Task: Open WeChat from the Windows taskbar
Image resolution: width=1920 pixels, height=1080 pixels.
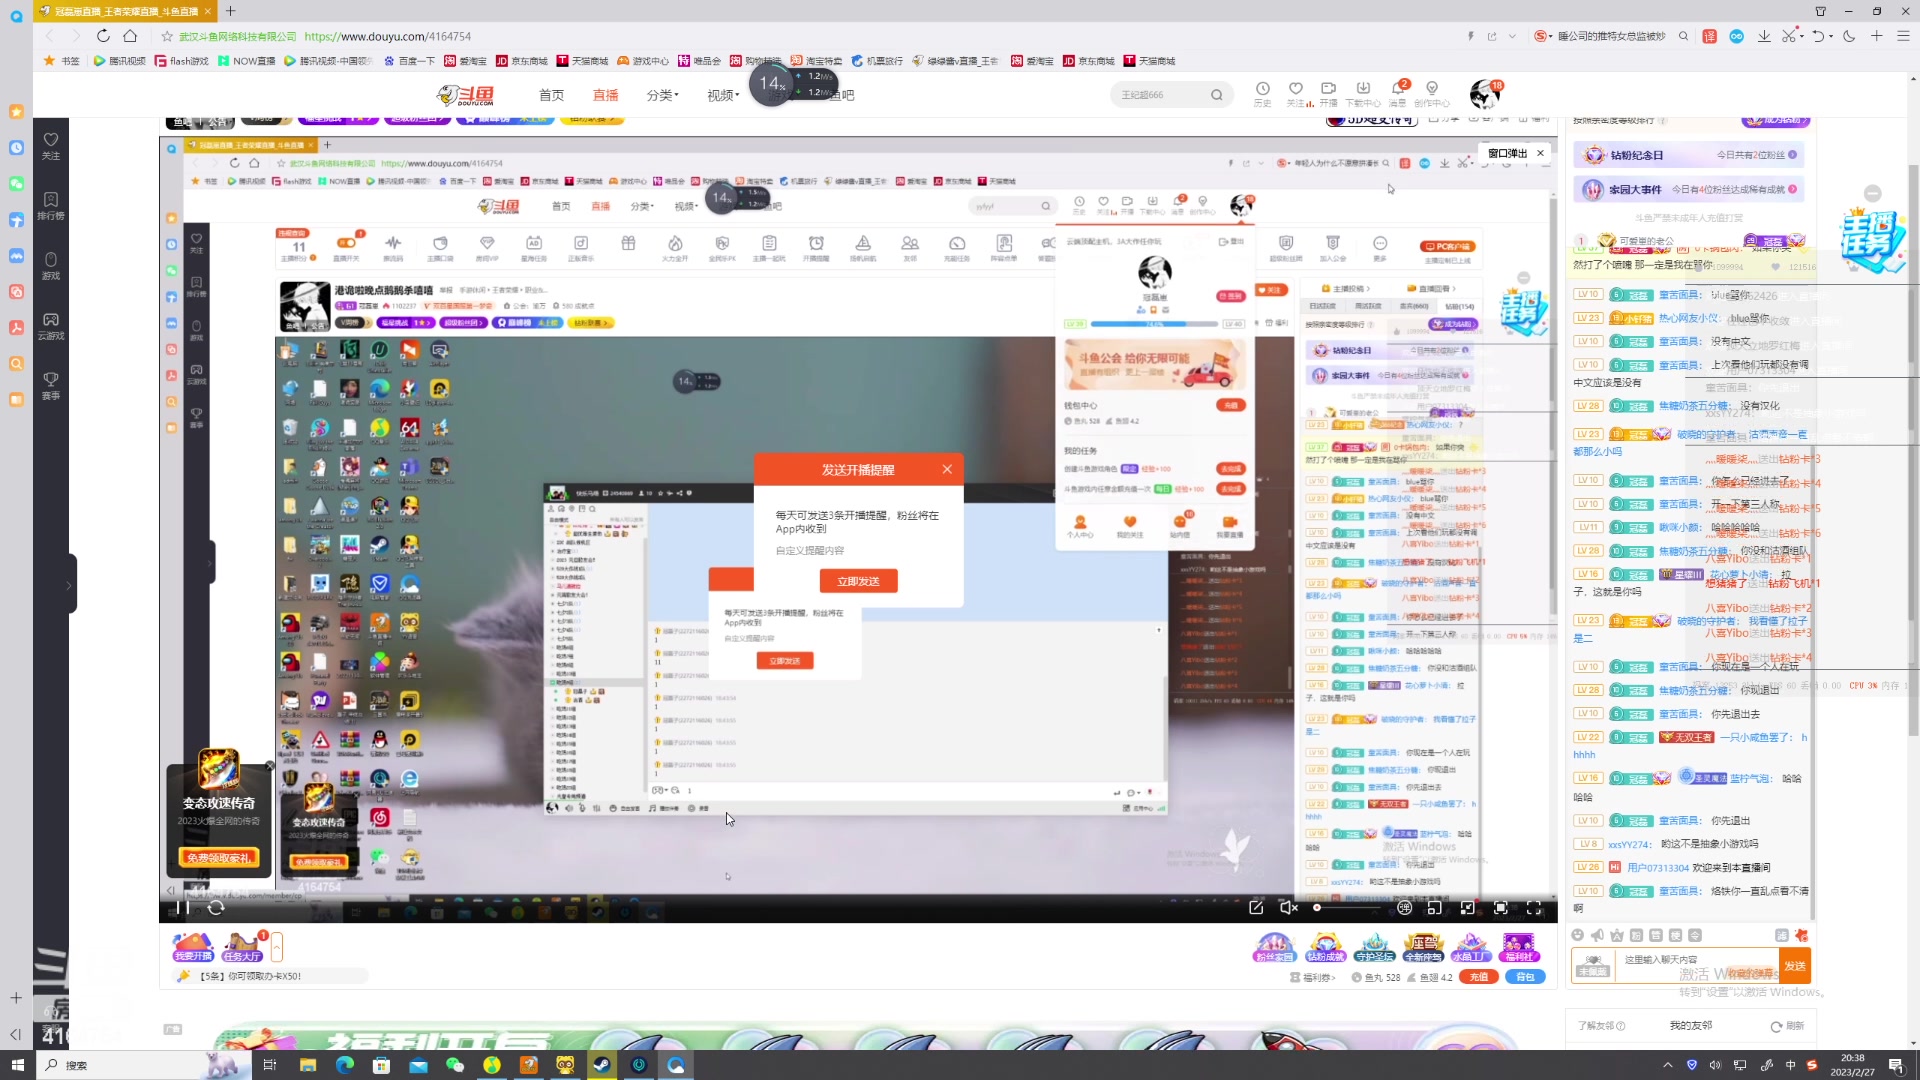Action: (455, 1065)
